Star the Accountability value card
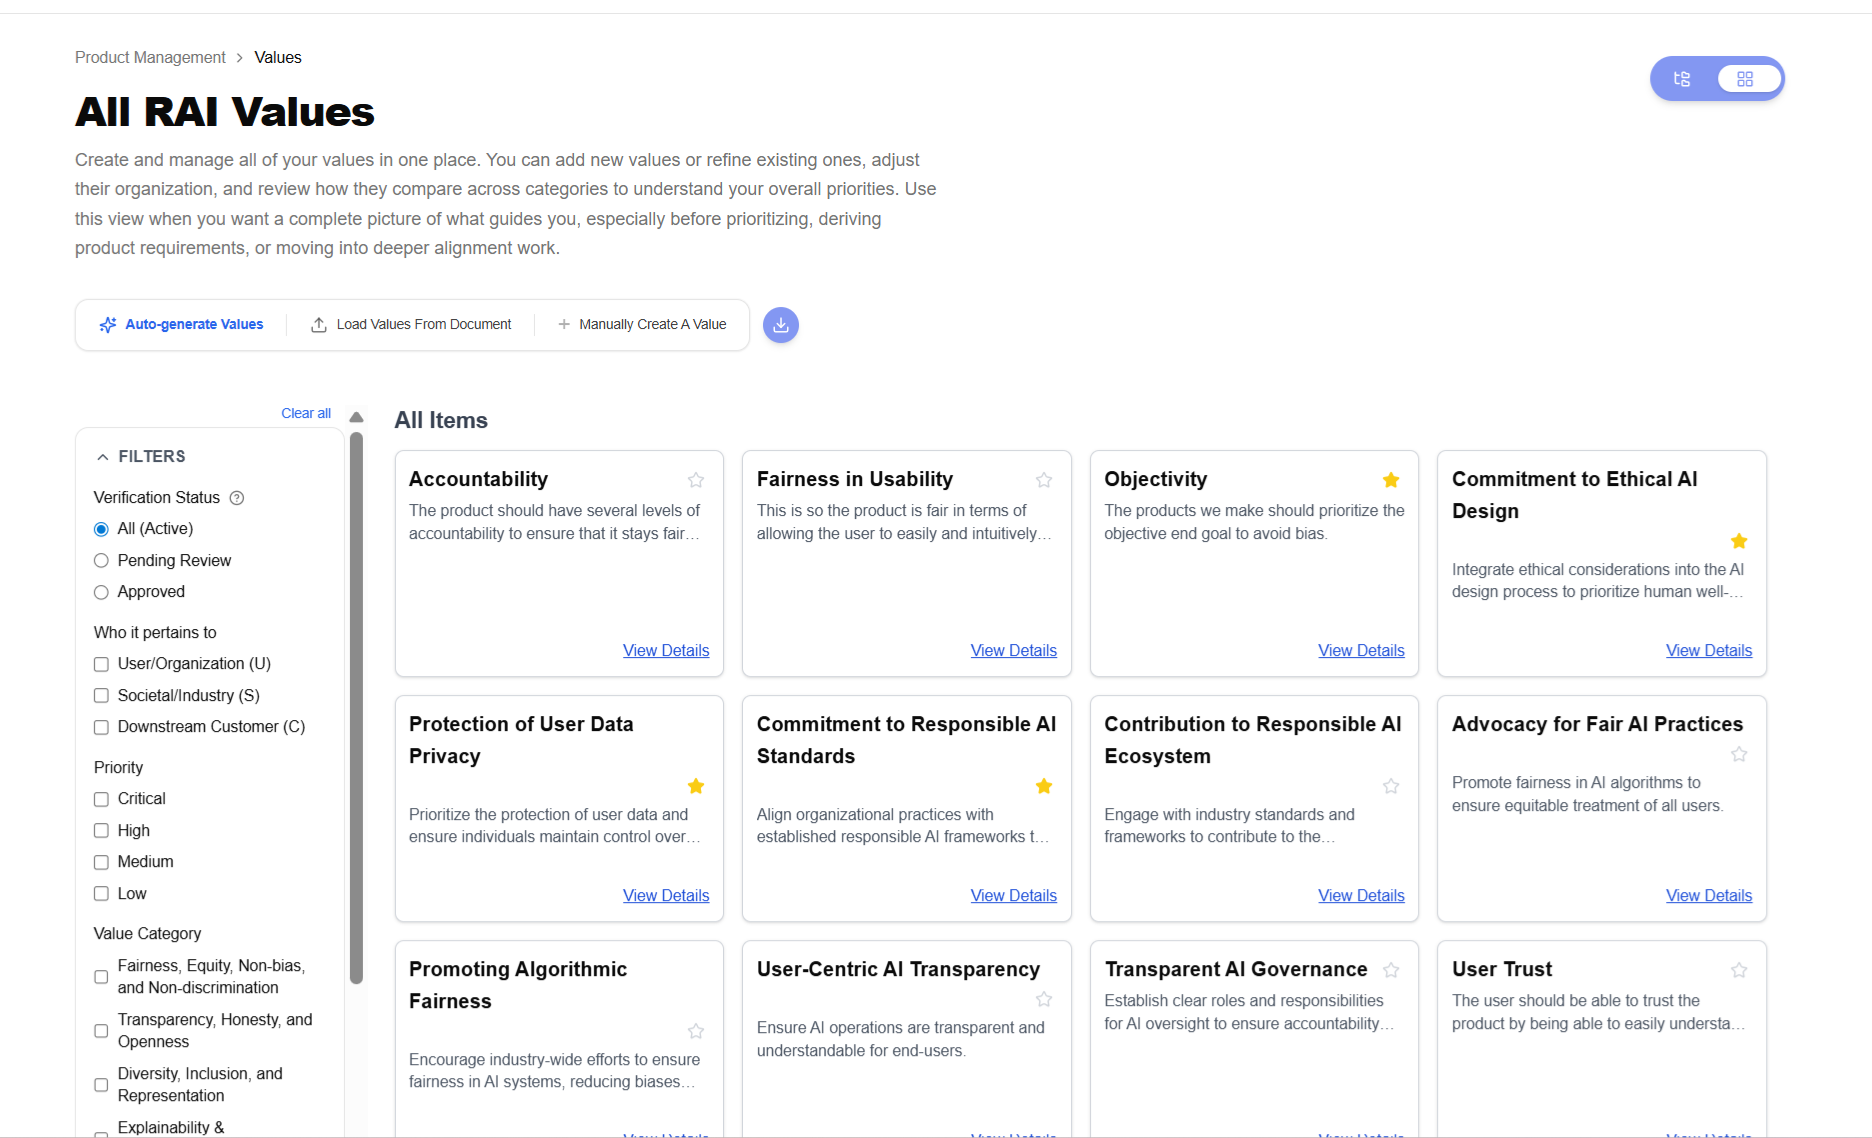 click(696, 480)
